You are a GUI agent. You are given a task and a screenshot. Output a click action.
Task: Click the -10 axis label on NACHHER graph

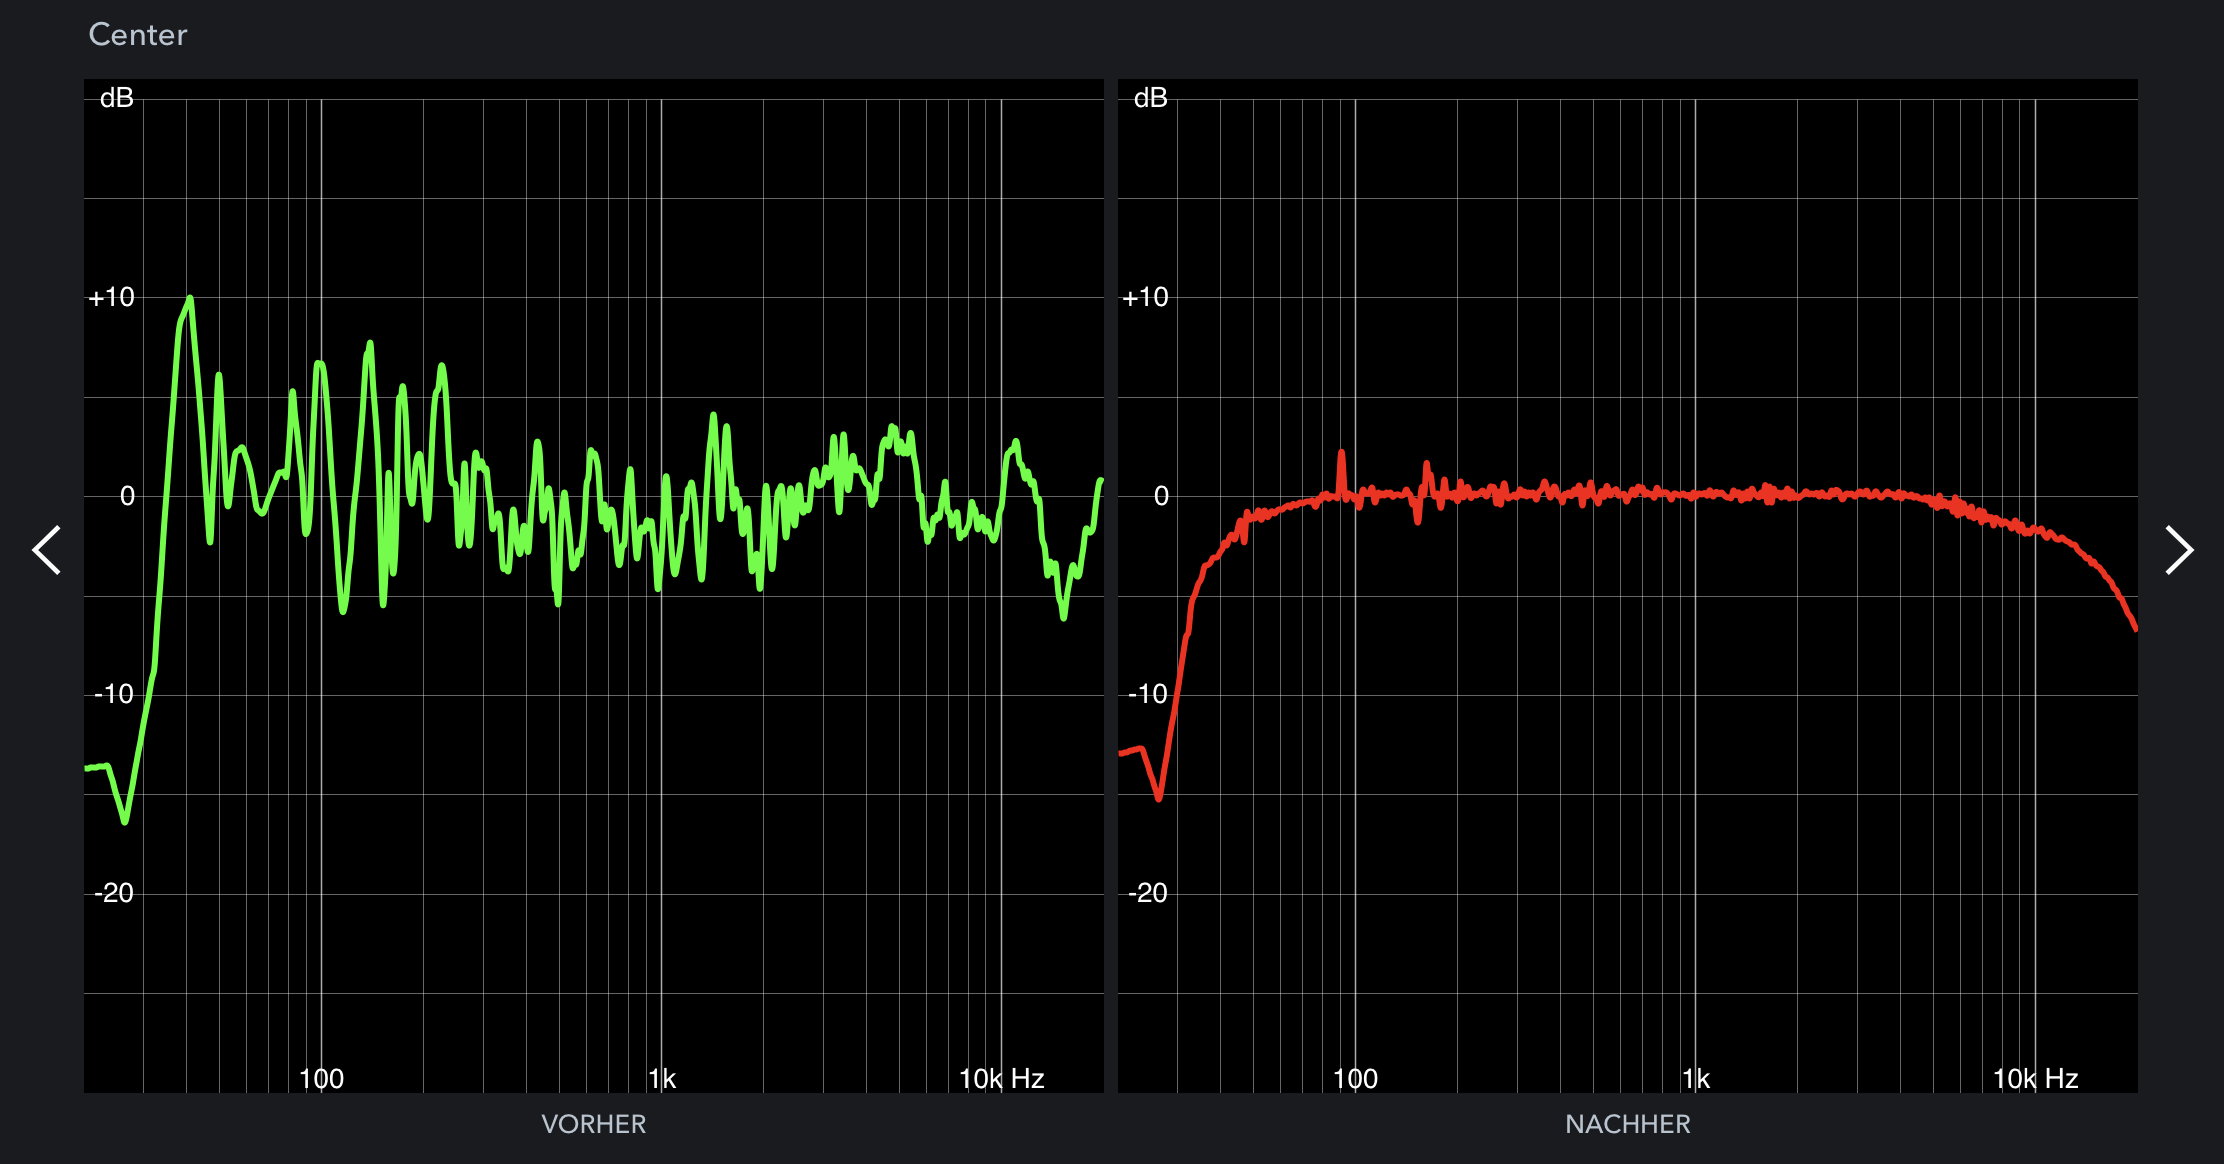tap(1147, 694)
